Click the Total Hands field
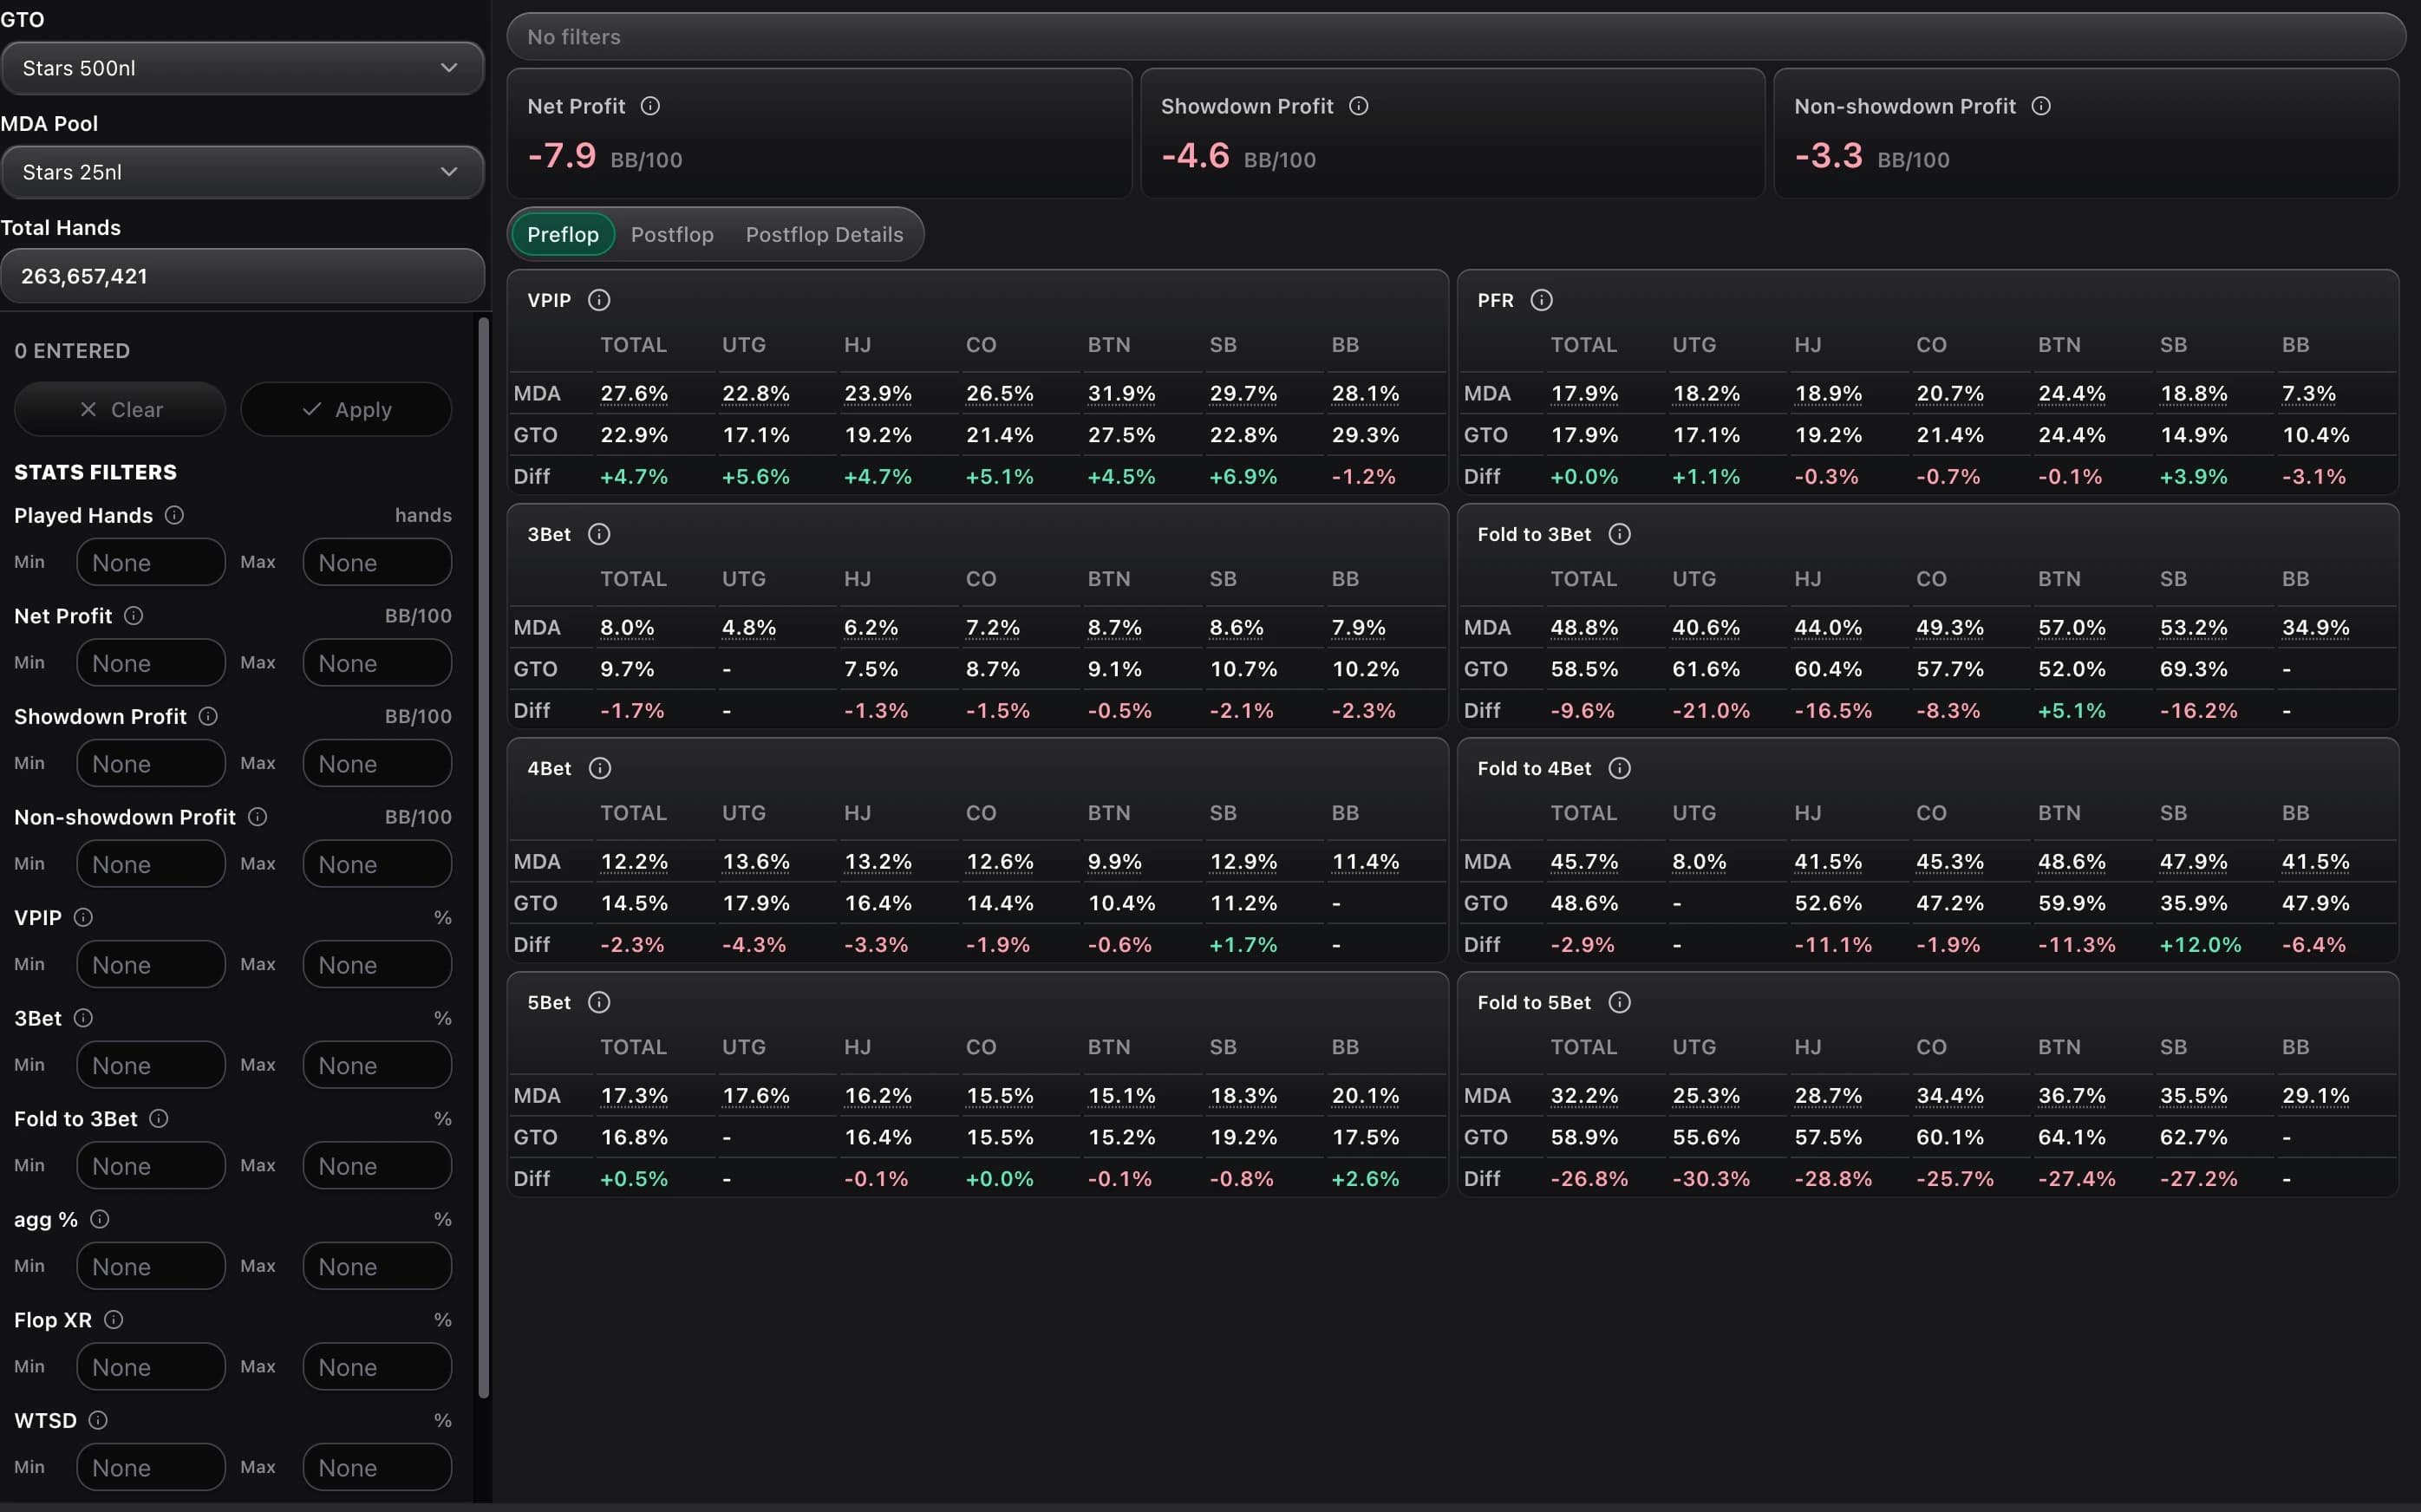 242,276
